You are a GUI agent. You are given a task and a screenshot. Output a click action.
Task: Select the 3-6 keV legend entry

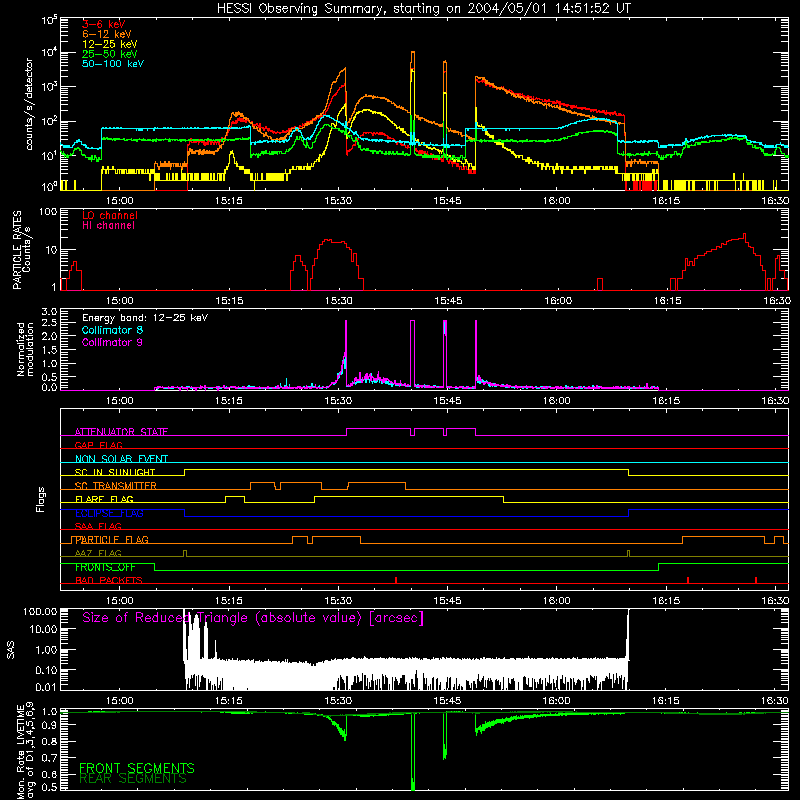(x=104, y=24)
